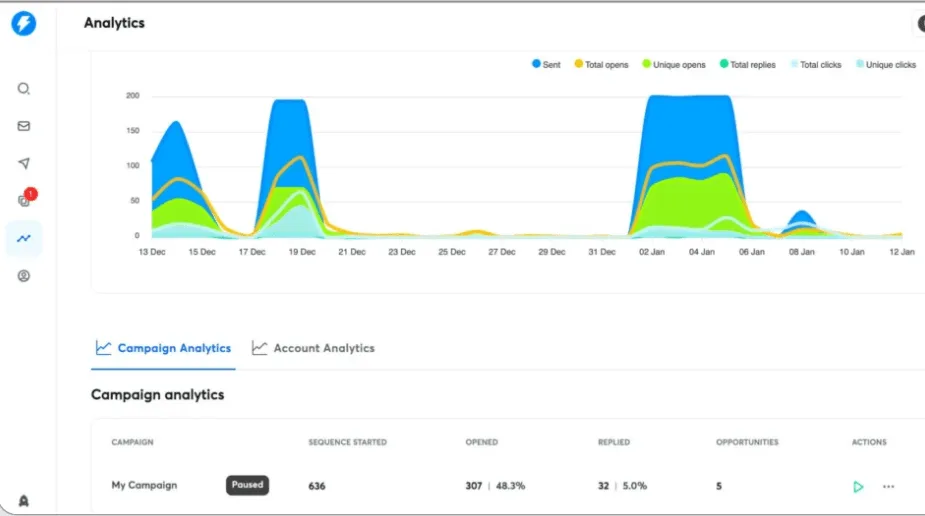Screen dimensions: 925x516
Task: Open the search icon in sidebar
Action: (x=24, y=89)
